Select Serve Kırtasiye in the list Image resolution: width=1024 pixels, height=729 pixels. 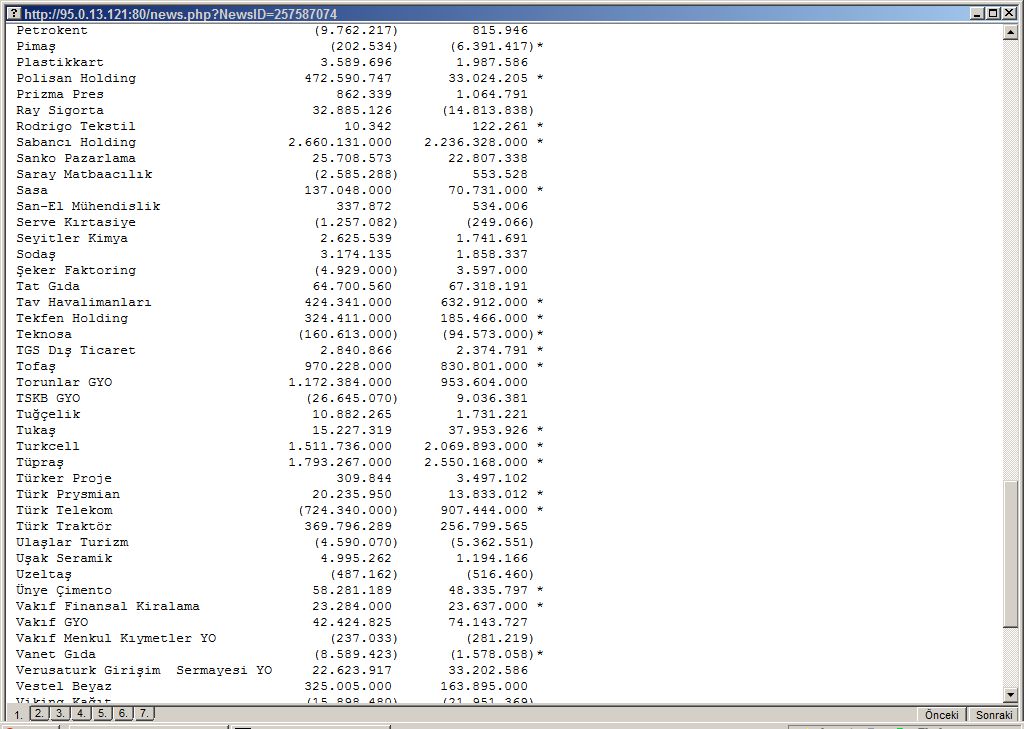click(x=76, y=222)
